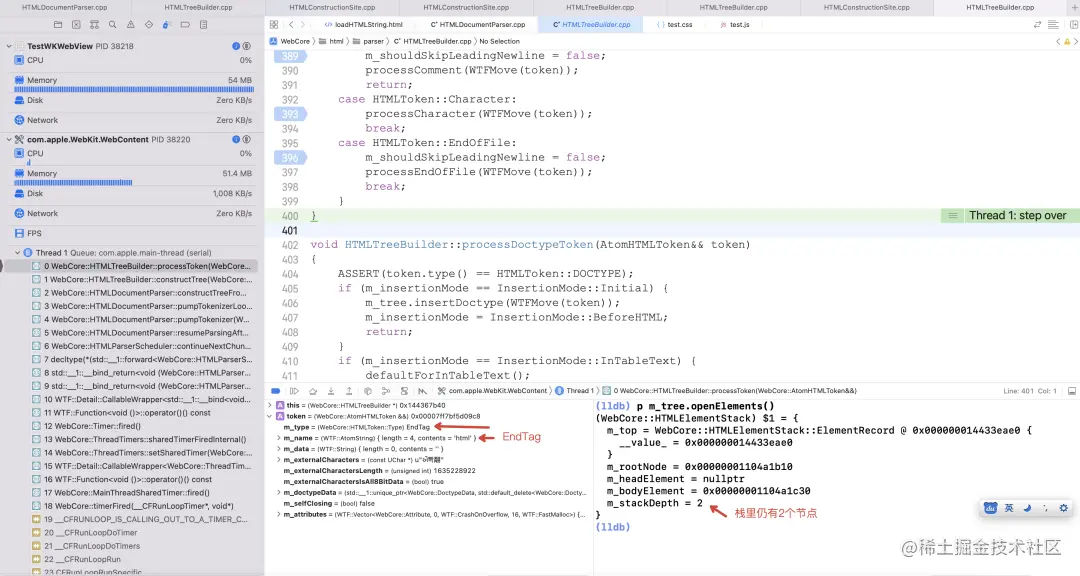Expand the m_attributes variable
The height and width of the screenshot is (576, 1080).
(279, 515)
